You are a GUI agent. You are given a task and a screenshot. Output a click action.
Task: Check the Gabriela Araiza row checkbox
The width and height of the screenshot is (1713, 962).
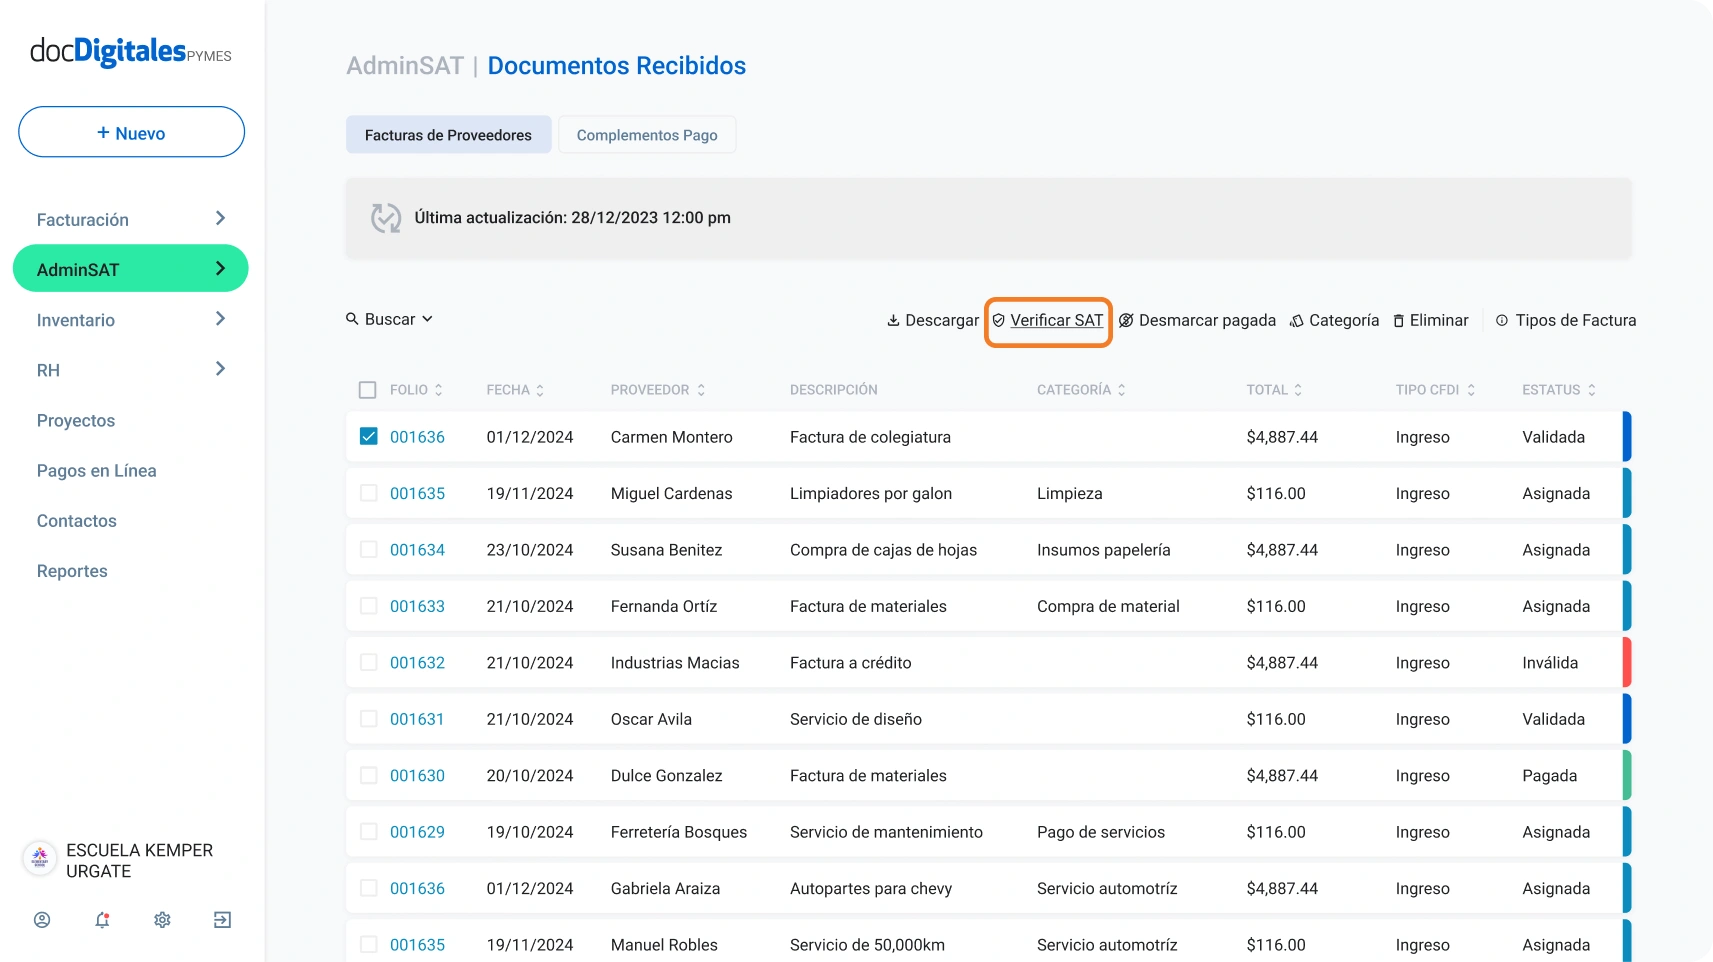click(369, 888)
